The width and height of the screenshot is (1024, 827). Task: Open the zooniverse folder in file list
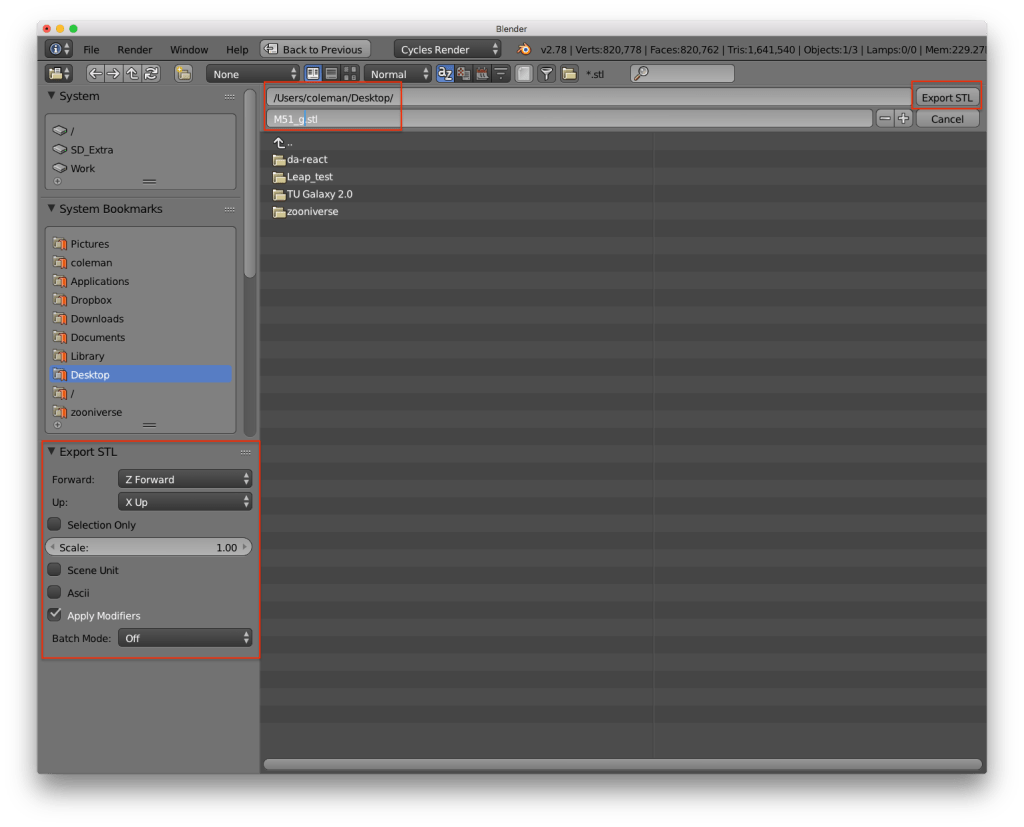[312, 211]
